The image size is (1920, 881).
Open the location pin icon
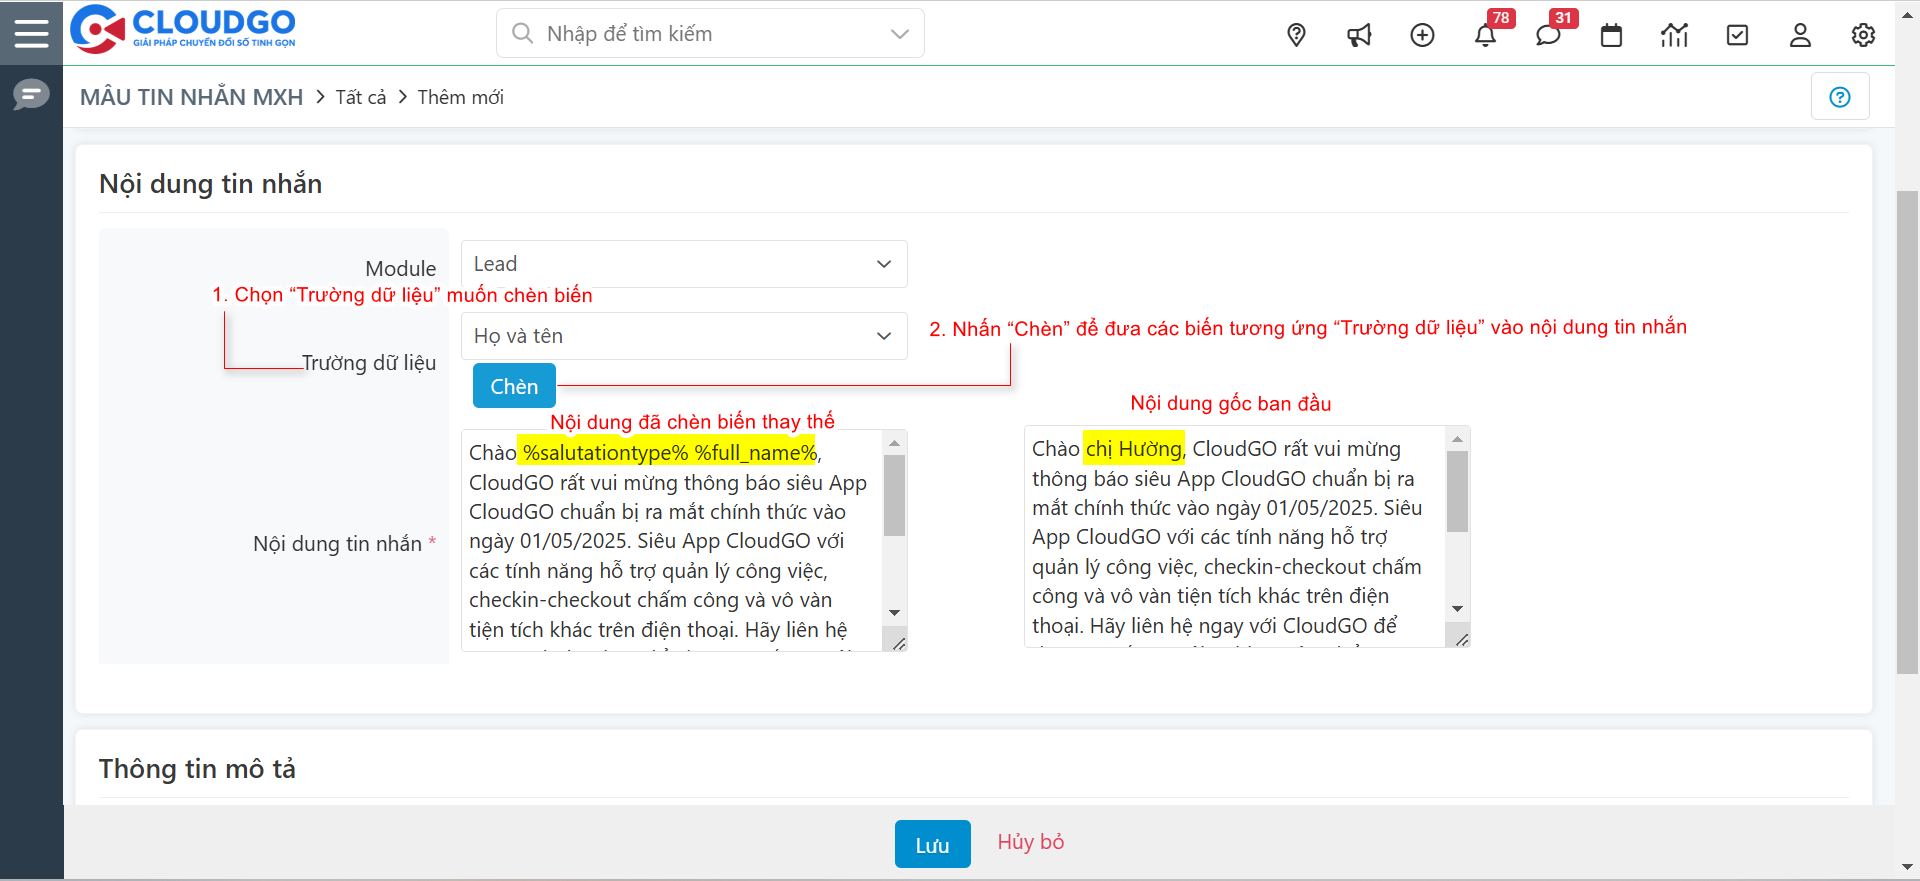click(x=1296, y=35)
